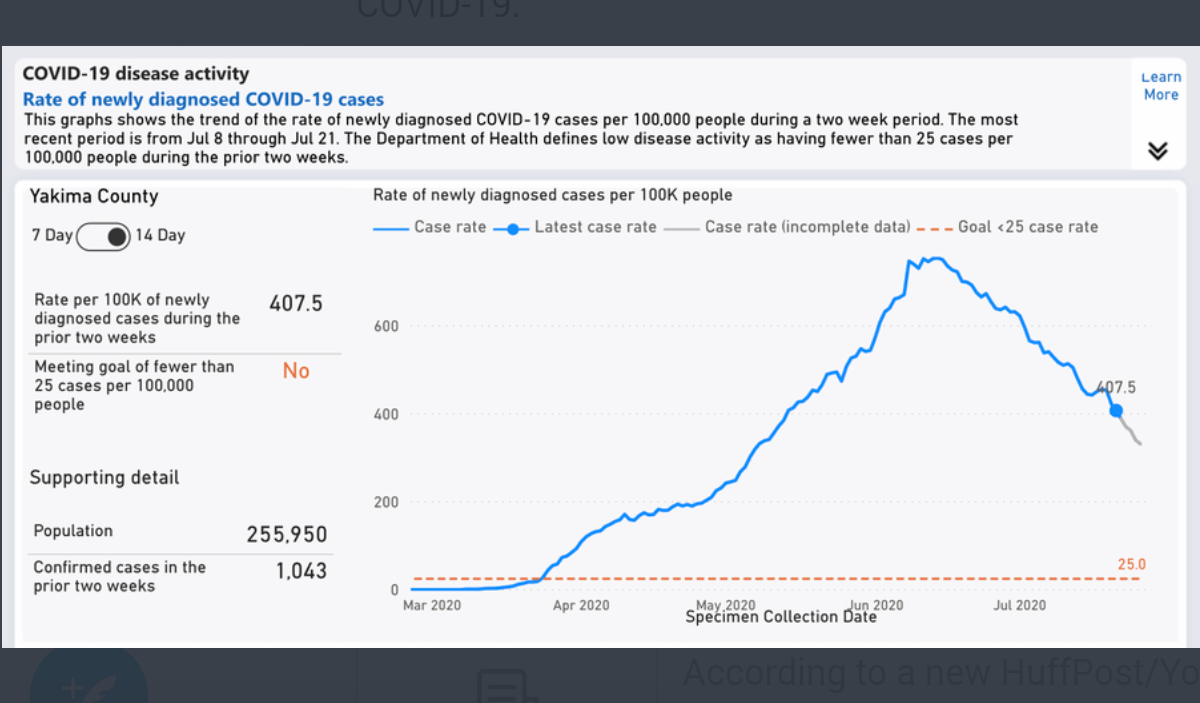Click 'Meeting goal of fewer than 25 cases' label

tap(134, 385)
